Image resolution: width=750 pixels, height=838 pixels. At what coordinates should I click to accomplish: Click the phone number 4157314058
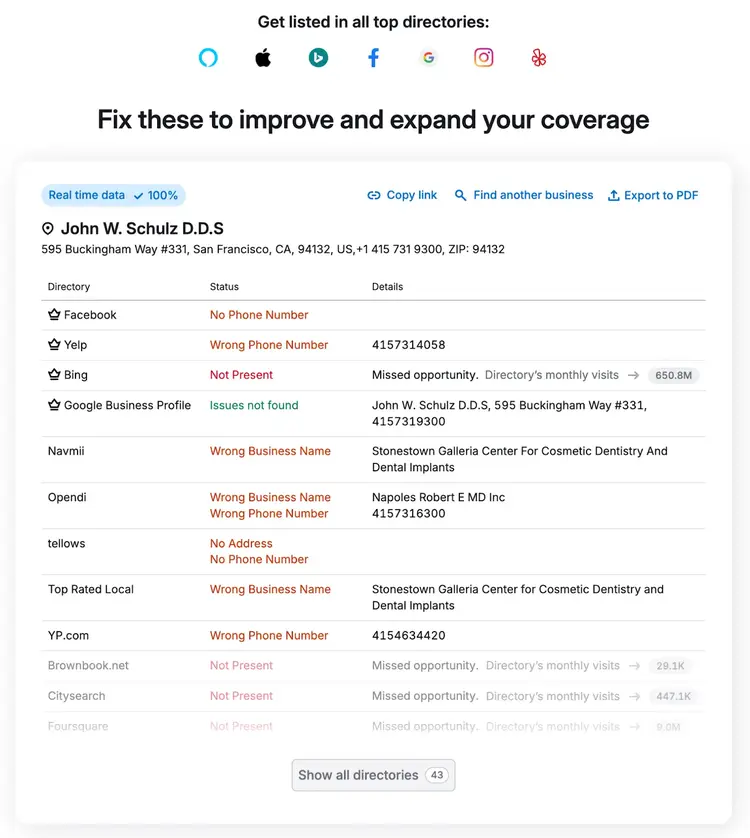(x=408, y=345)
